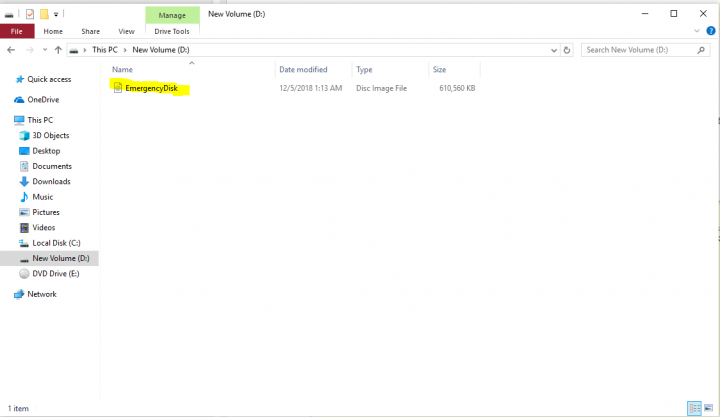720x417 pixels.
Task: Click the Forward navigation arrow
Action: coord(29,50)
